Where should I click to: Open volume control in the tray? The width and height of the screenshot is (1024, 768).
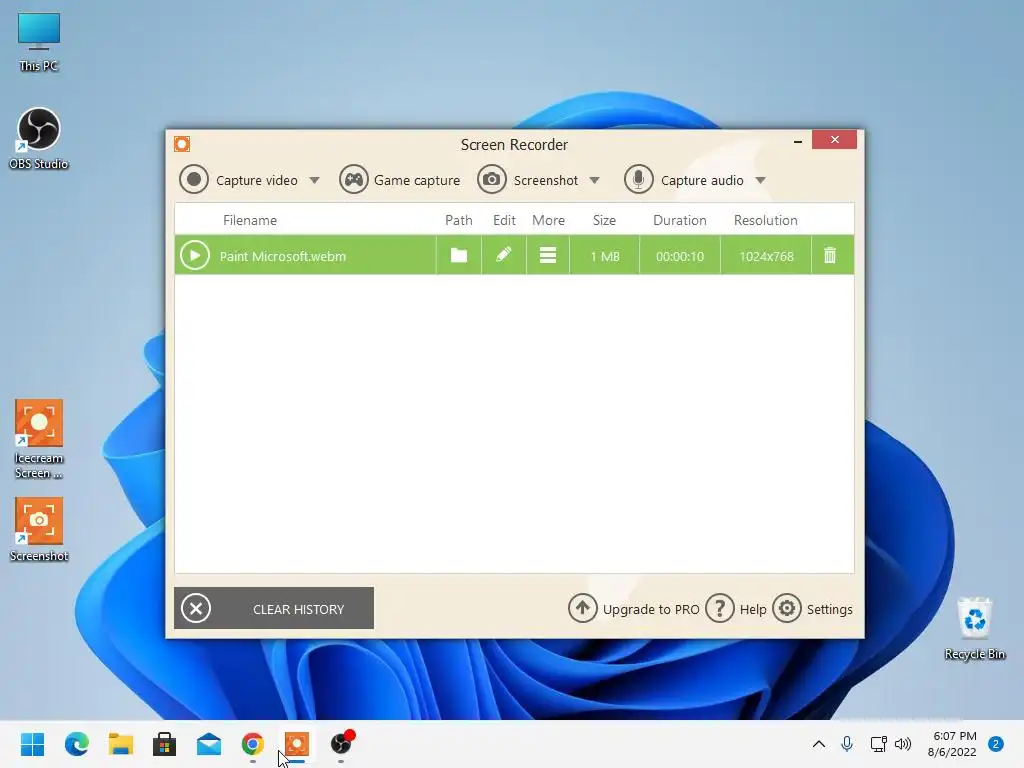click(x=903, y=744)
